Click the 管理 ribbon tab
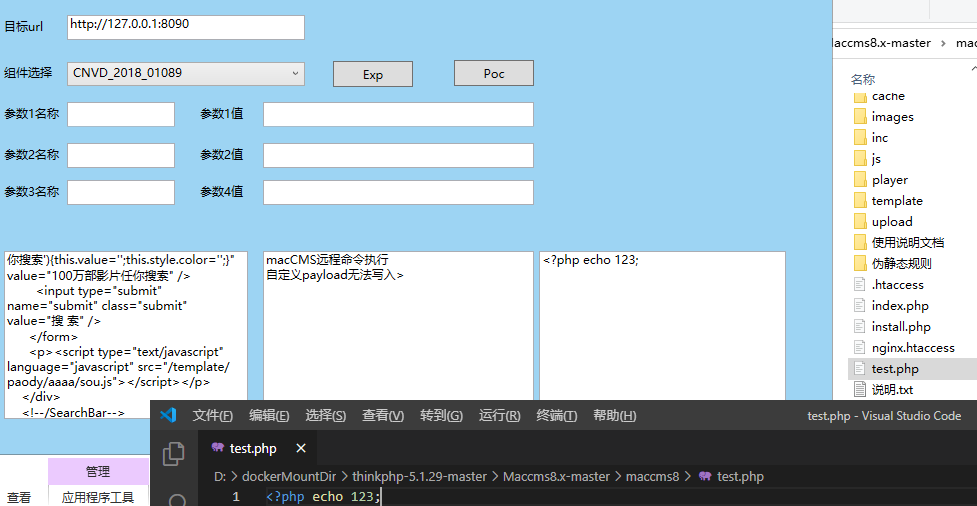The width and height of the screenshot is (977, 506). tap(98, 472)
